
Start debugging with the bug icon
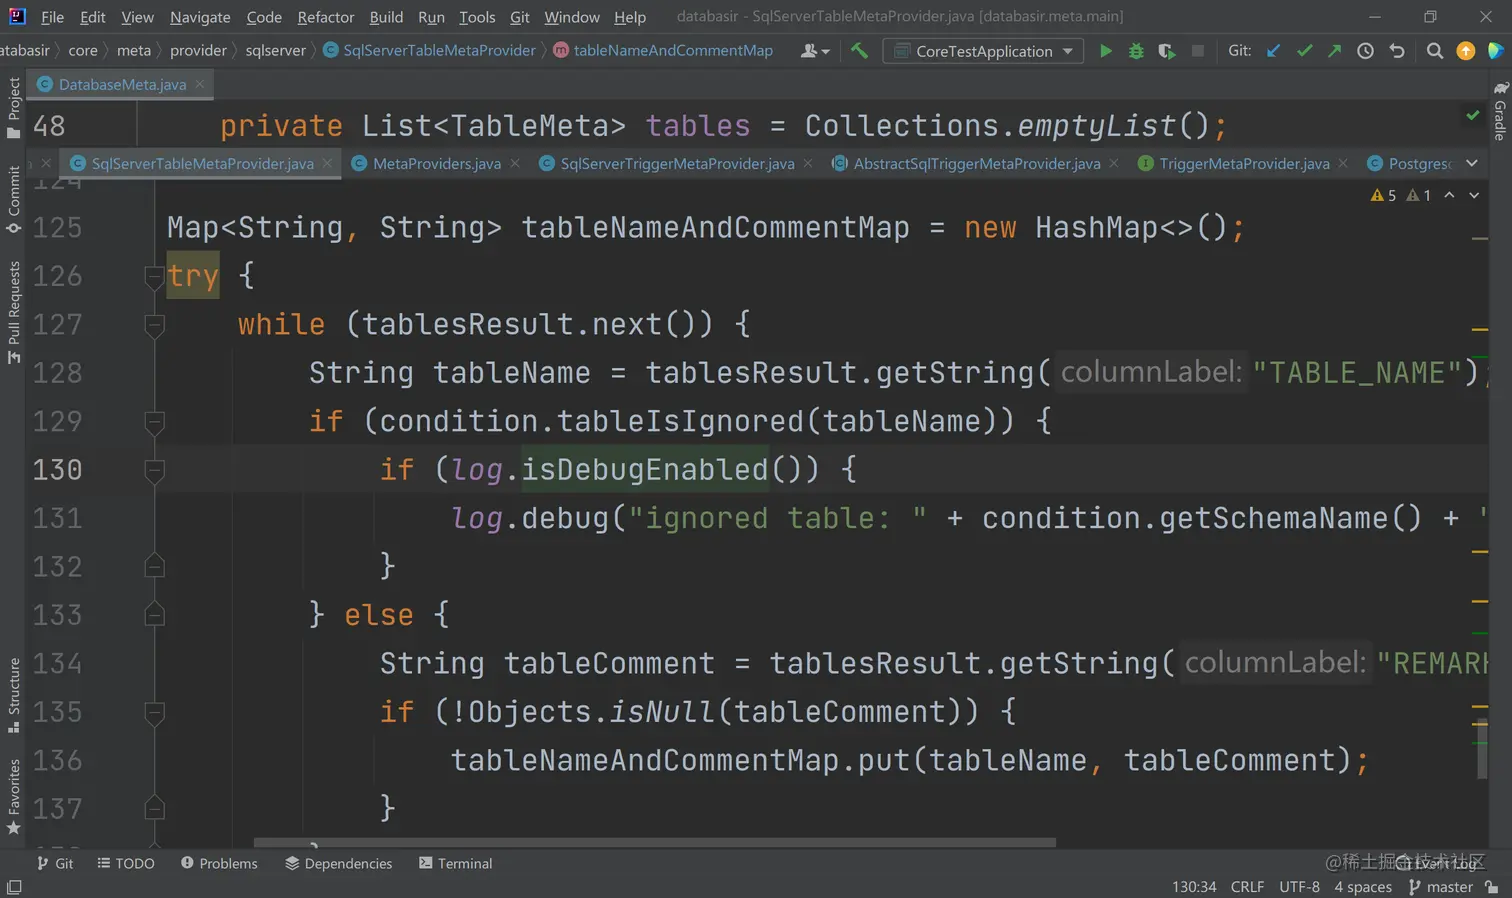click(1136, 51)
